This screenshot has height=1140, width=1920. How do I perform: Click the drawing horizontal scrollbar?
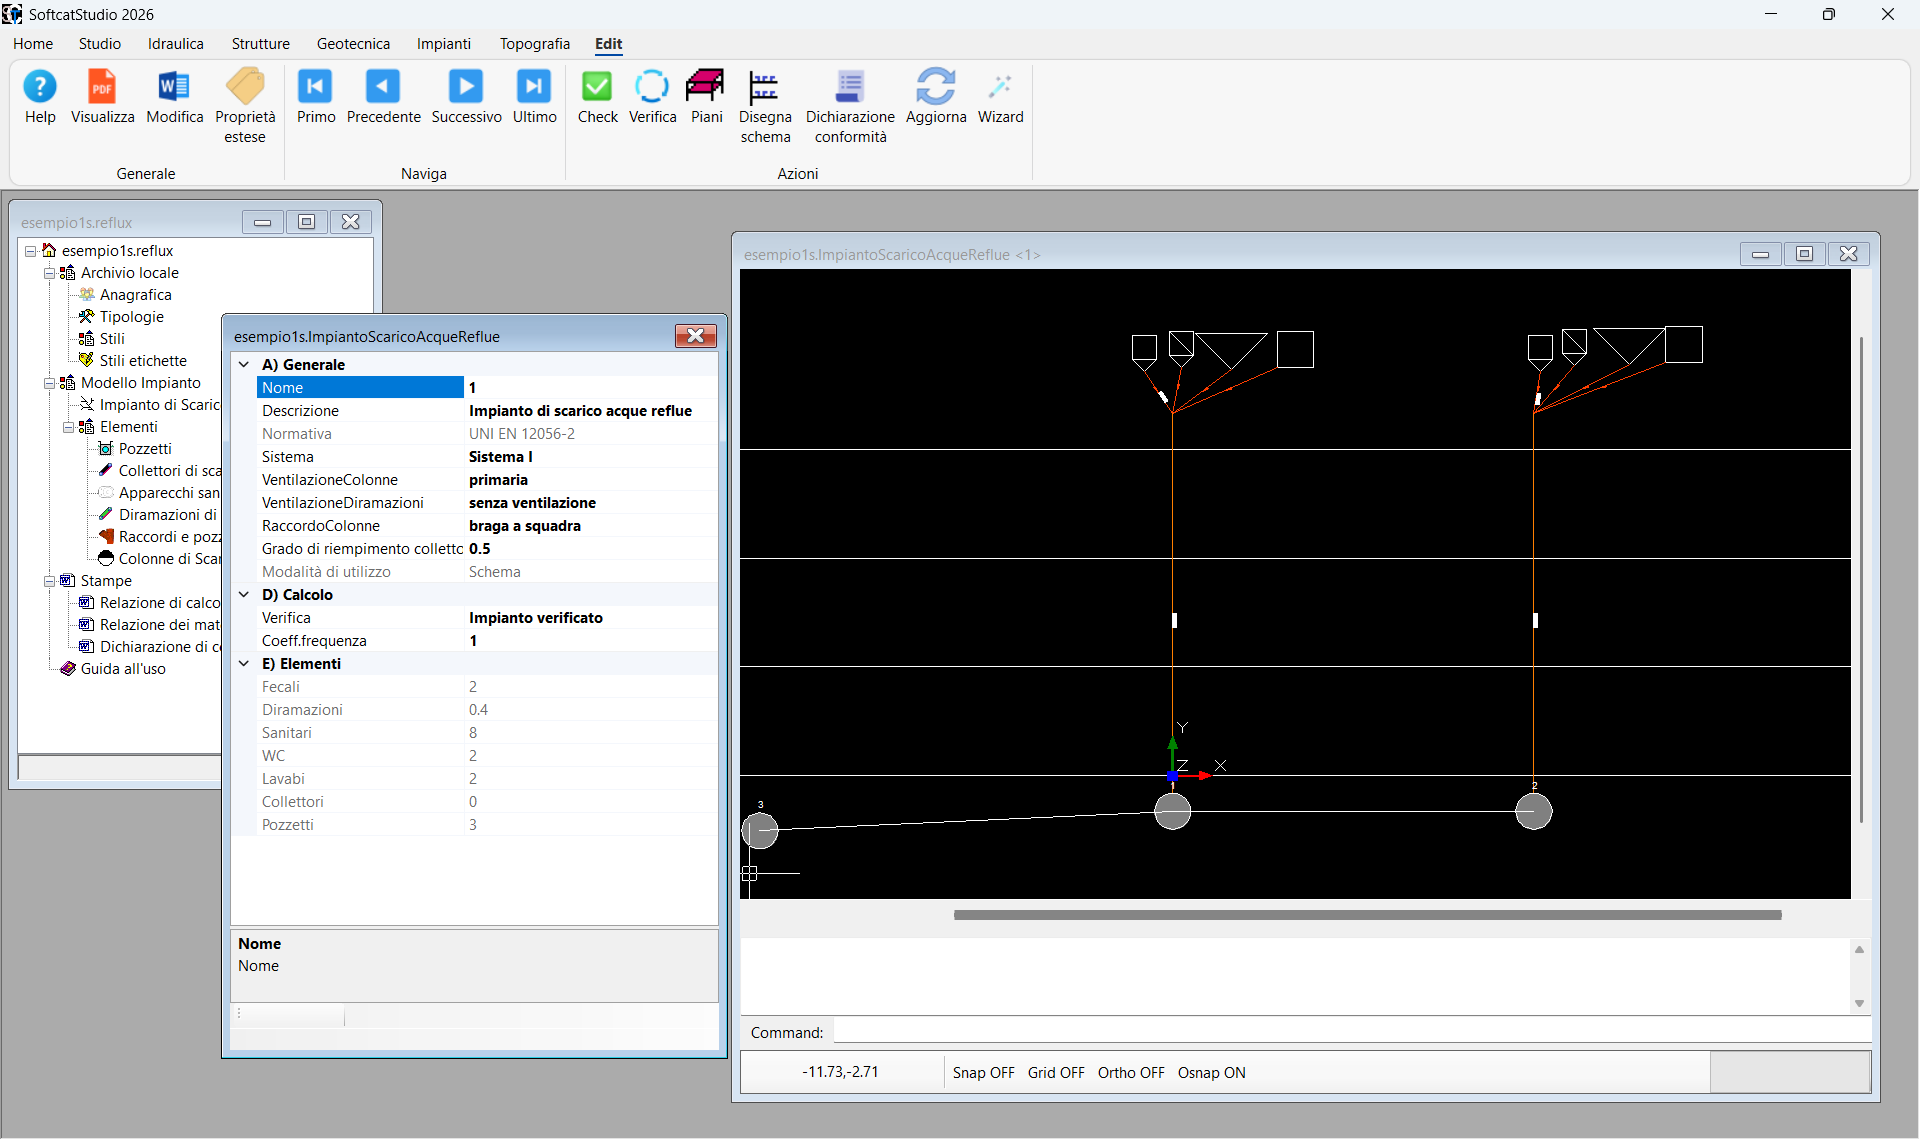pyautogui.click(x=1367, y=915)
